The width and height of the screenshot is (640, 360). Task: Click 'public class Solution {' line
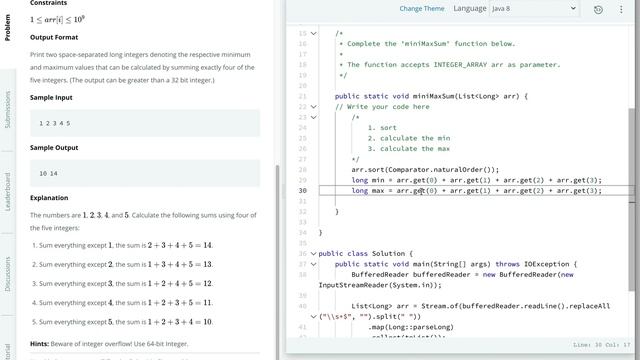point(366,253)
